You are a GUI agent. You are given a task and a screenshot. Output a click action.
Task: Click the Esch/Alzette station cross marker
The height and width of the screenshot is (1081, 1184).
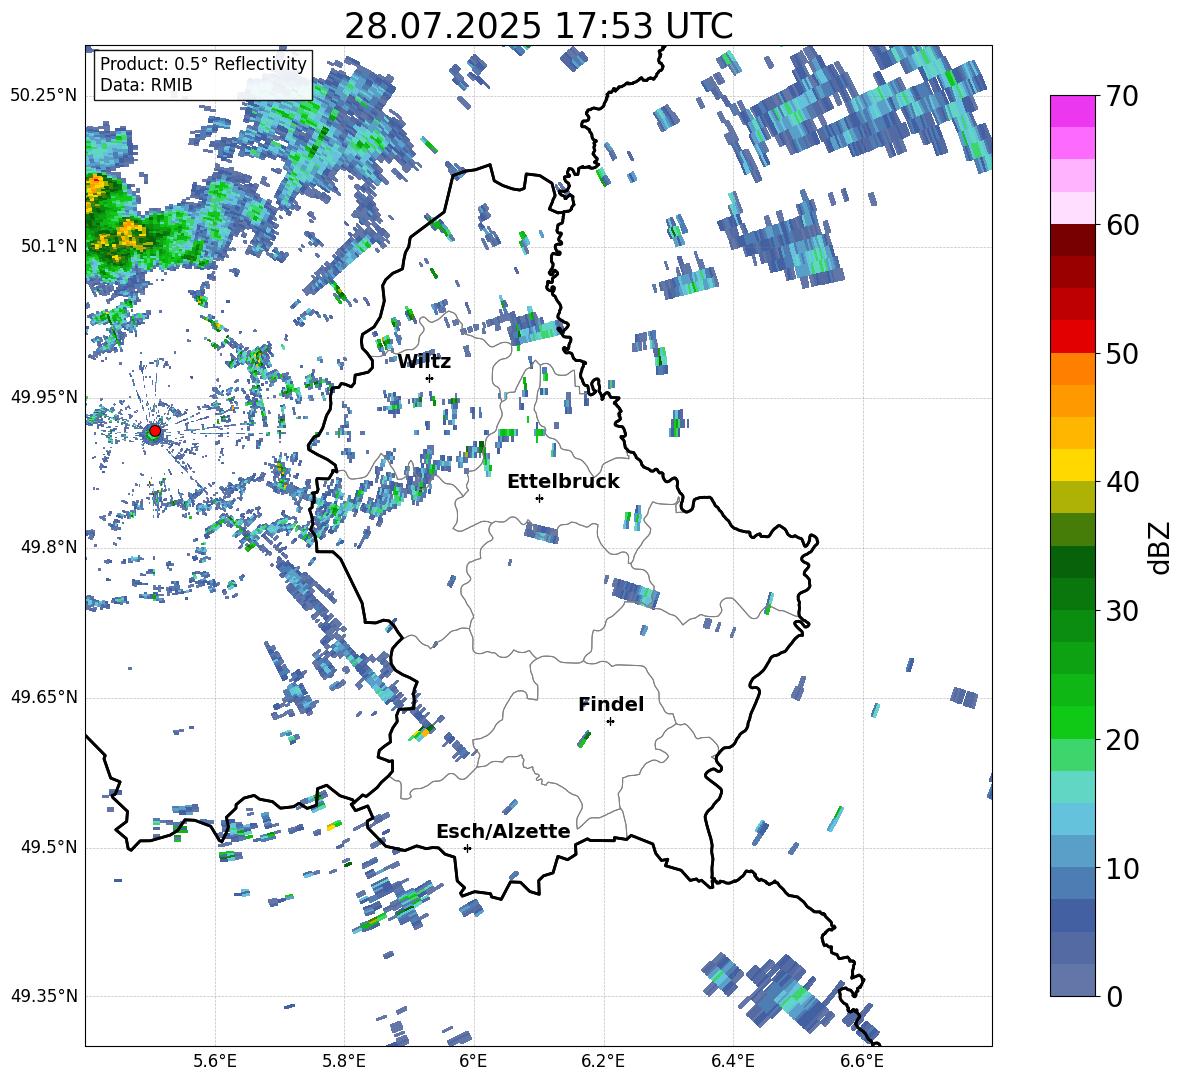(467, 848)
